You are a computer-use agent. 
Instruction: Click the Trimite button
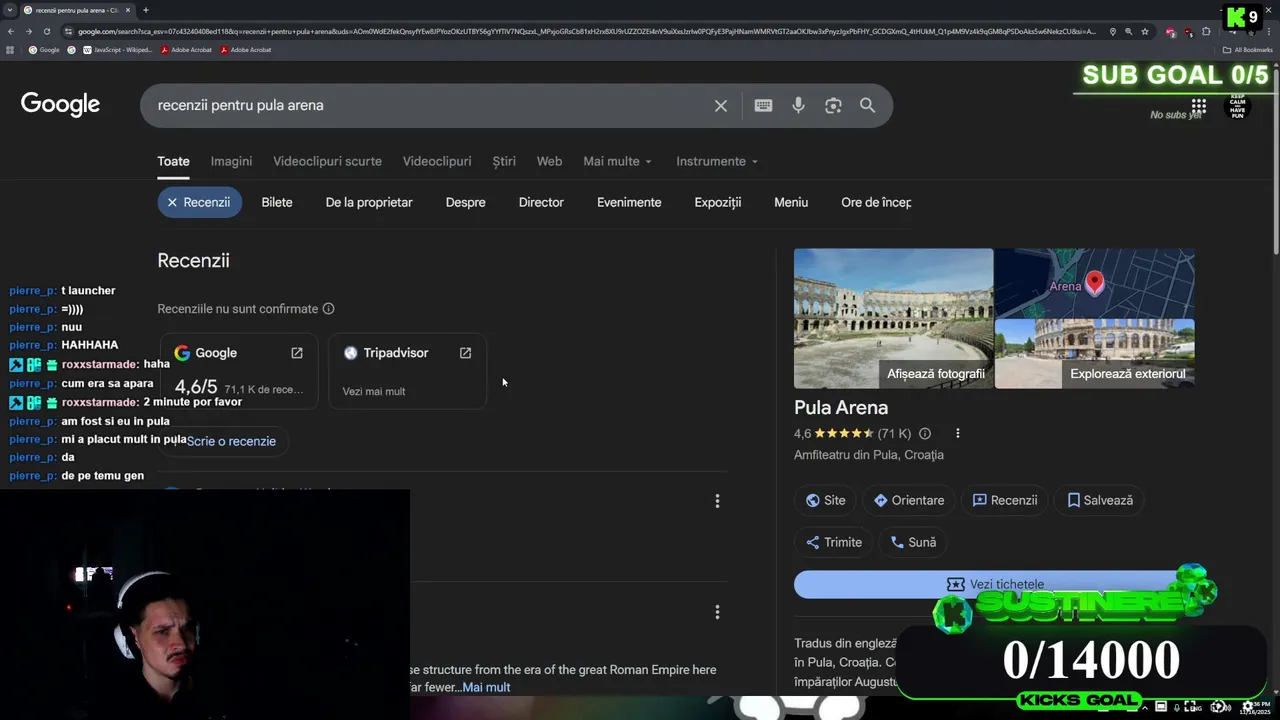tap(834, 542)
